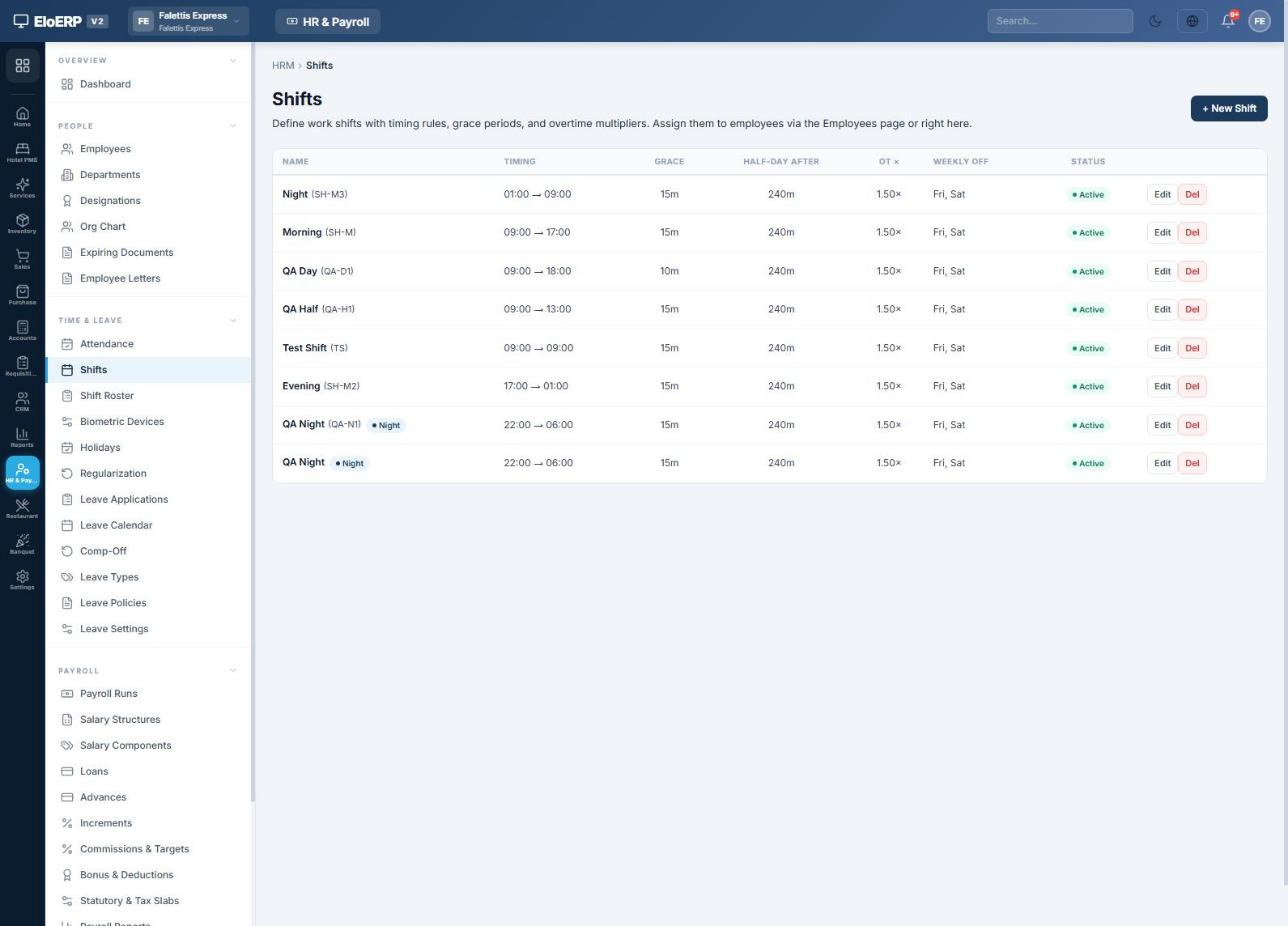Edit the Evening shift row
1288x926 pixels.
(1161, 387)
